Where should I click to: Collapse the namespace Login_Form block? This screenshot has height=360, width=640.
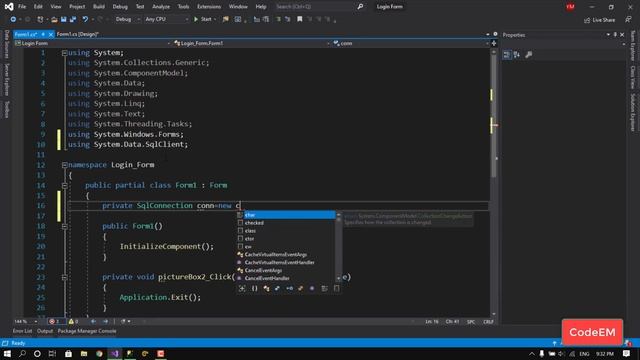pos(64,165)
